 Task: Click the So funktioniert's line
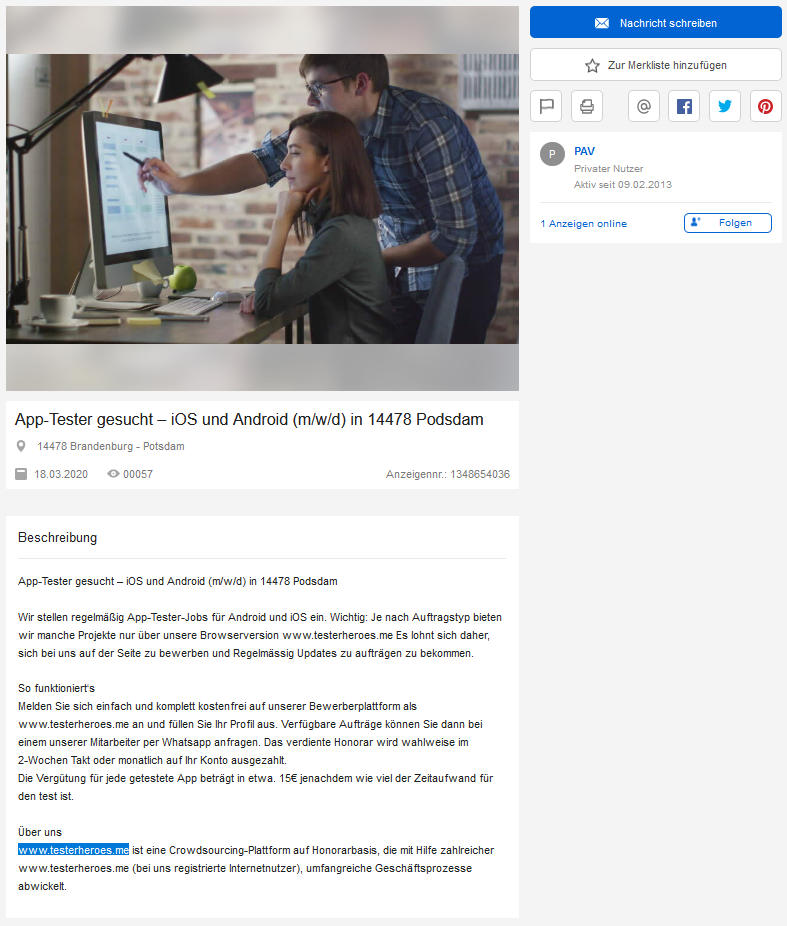56,688
